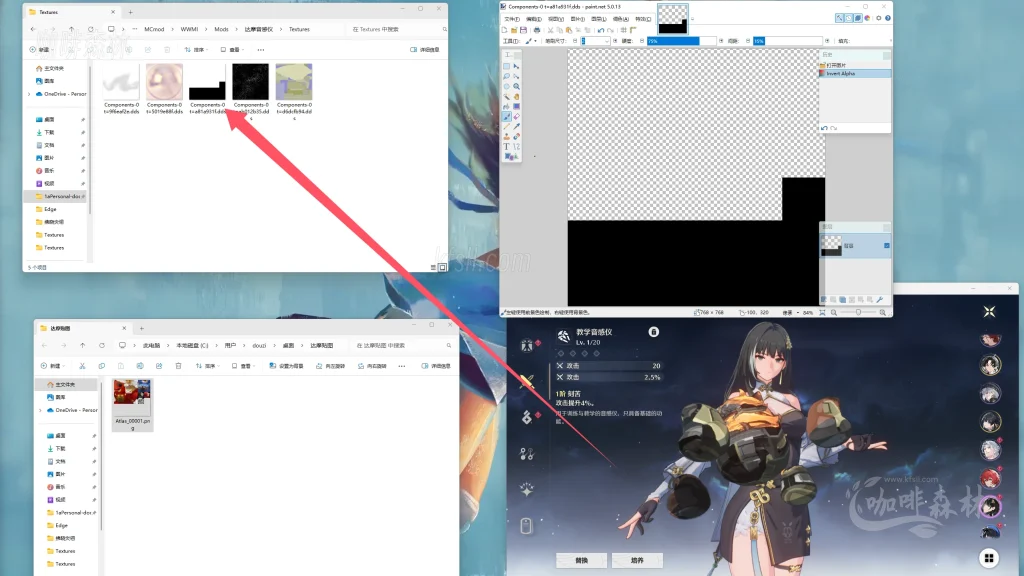
Task: Click the left bottom button in game window
Action: tap(581, 560)
